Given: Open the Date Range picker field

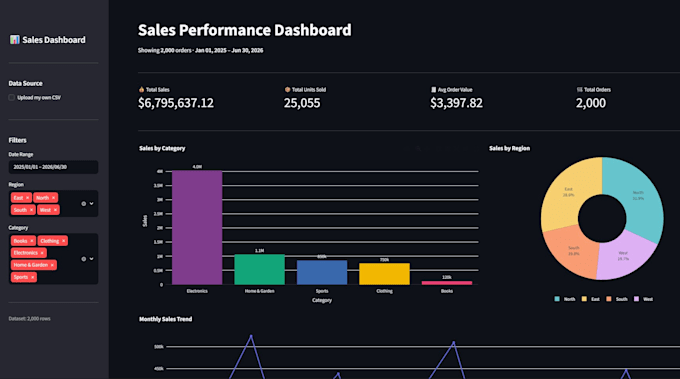Looking at the screenshot, I should click(x=53, y=167).
